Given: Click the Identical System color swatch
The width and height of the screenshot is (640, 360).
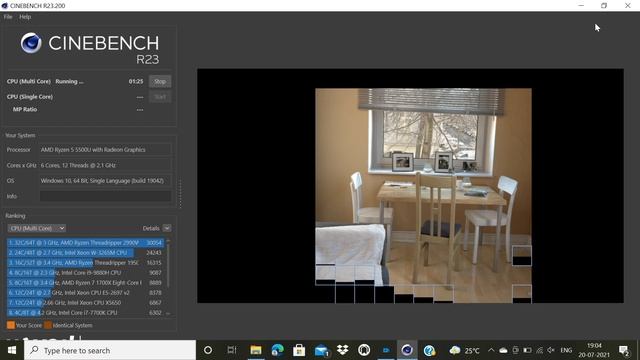Looking at the screenshot, I should coord(48,325).
